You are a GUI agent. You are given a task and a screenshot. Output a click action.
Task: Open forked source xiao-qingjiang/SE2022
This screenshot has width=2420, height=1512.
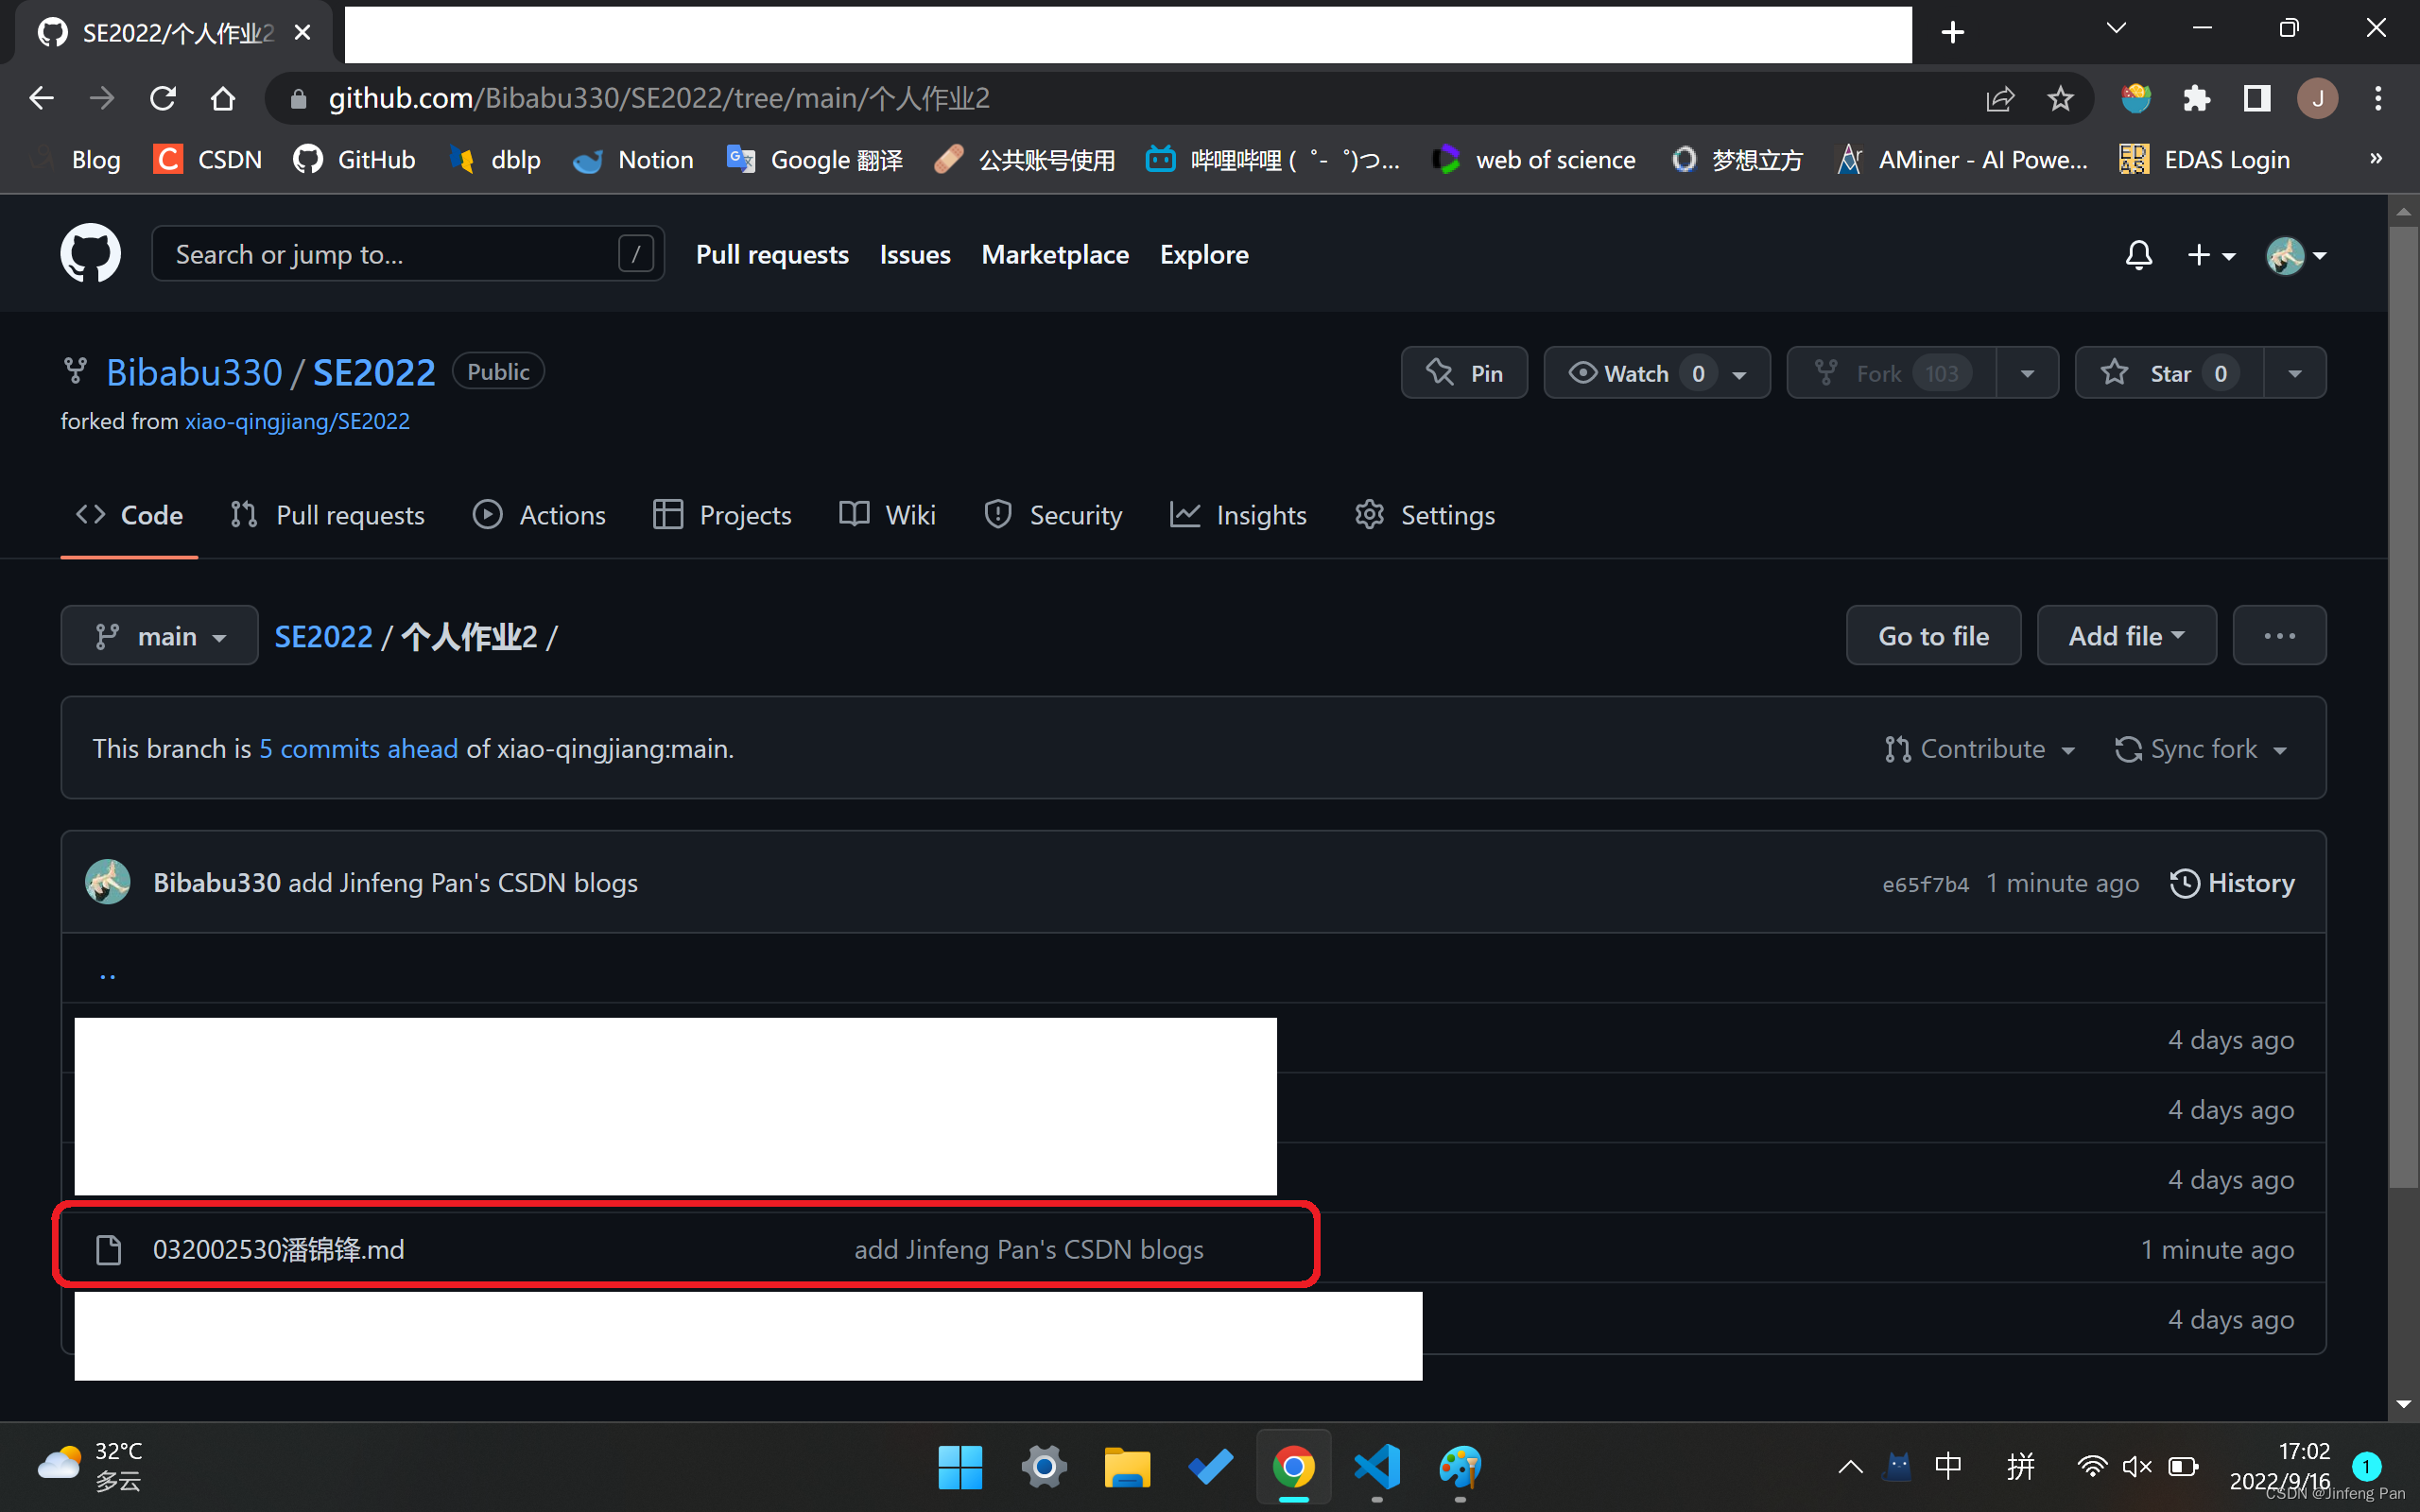pyautogui.click(x=297, y=421)
